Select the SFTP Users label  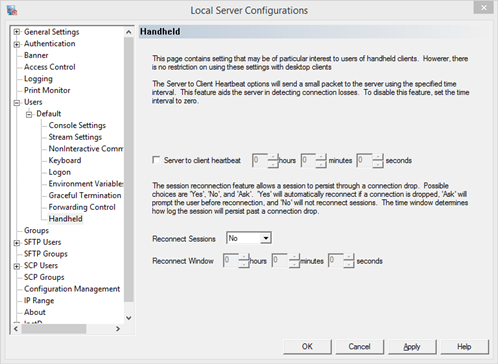coord(42,242)
